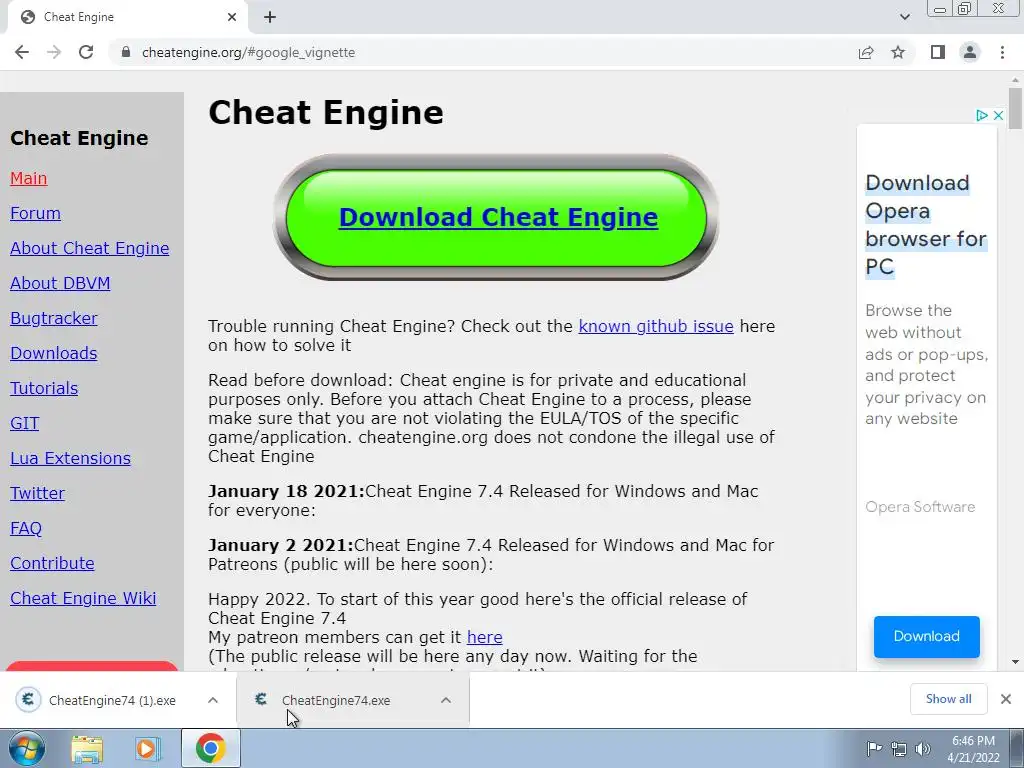Click the Chrome taskbar icon

click(210, 749)
